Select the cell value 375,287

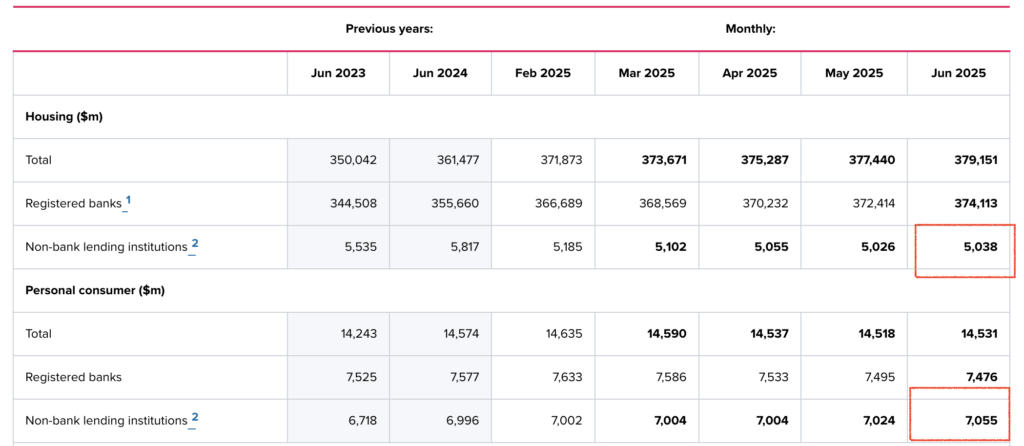point(766,159)
